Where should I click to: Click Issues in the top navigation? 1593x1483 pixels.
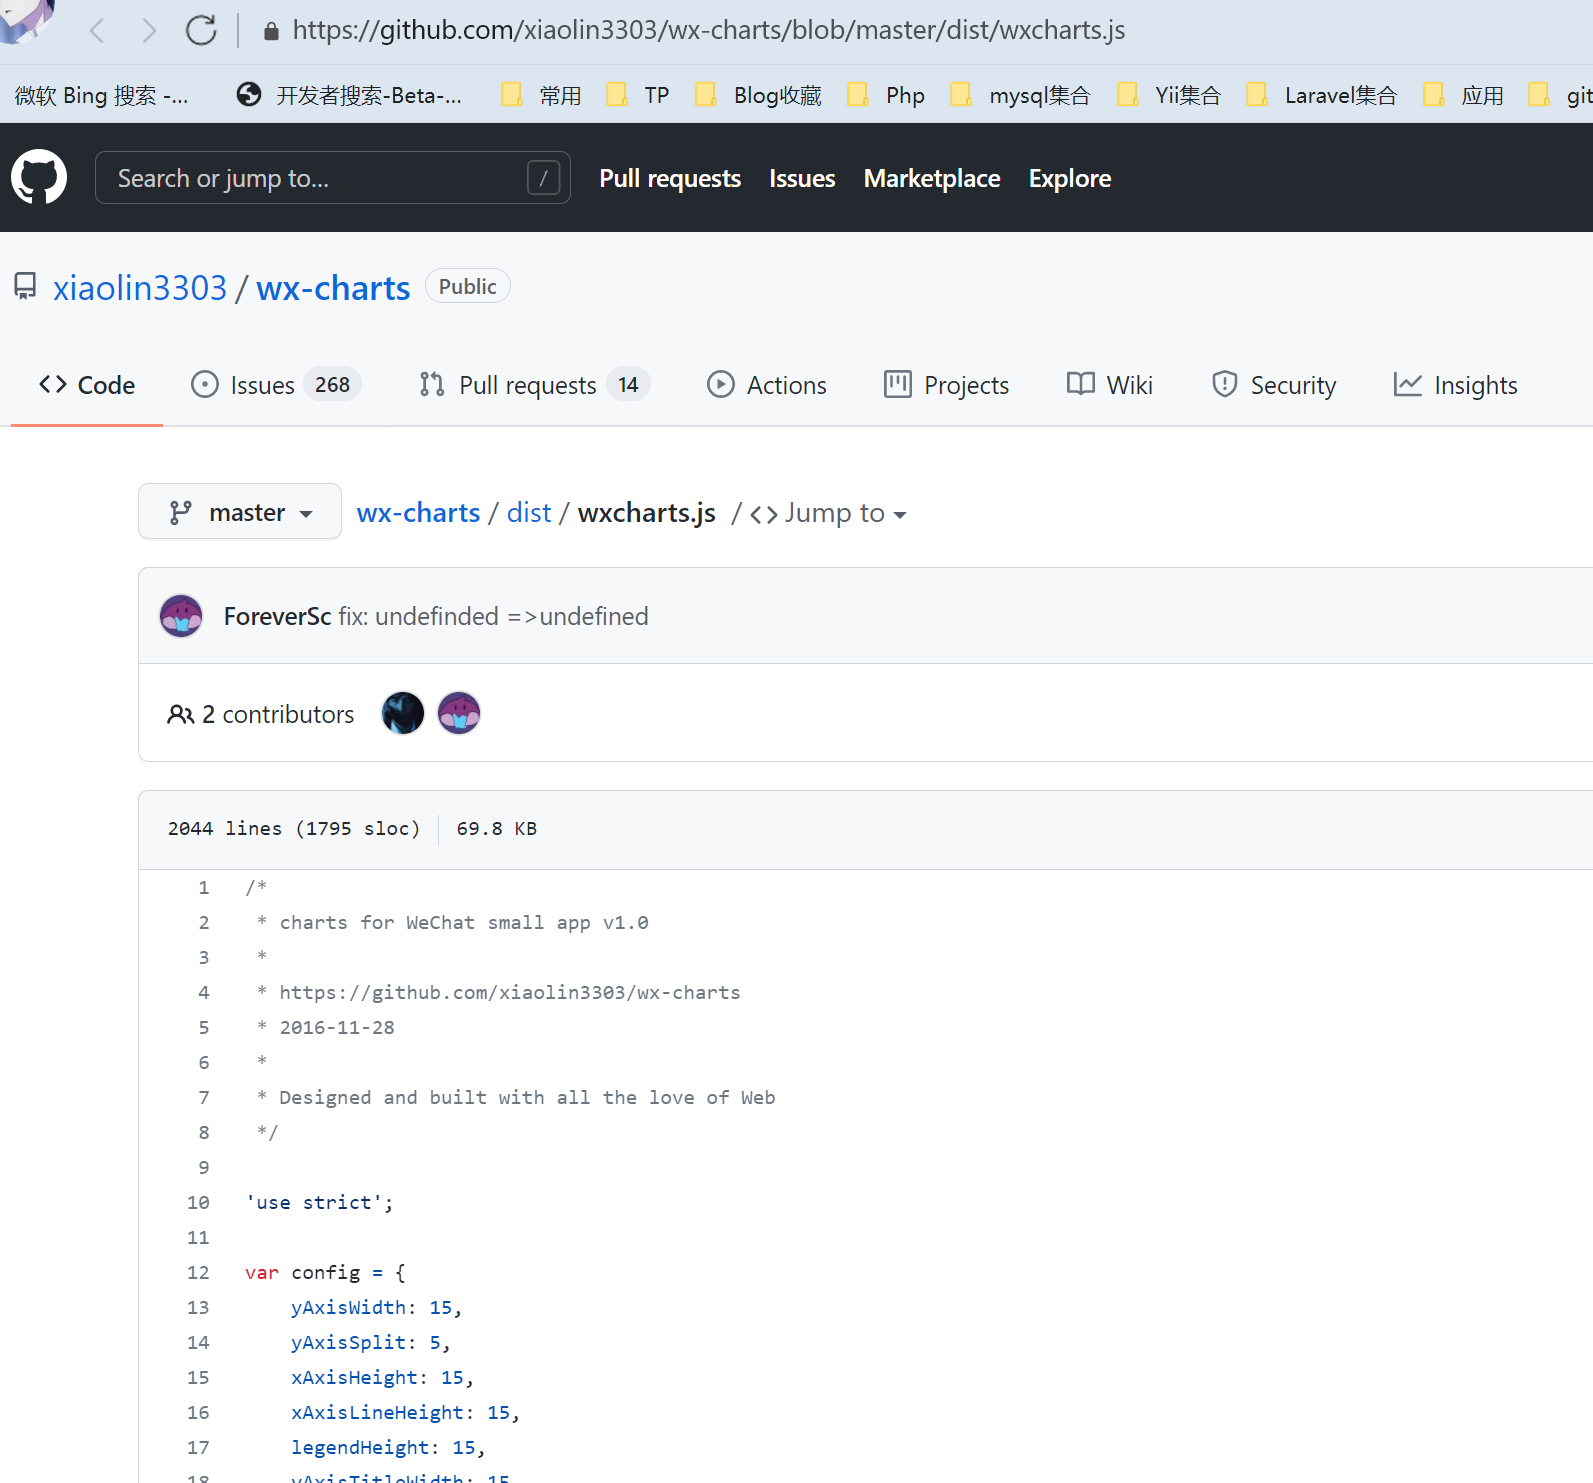802,178
